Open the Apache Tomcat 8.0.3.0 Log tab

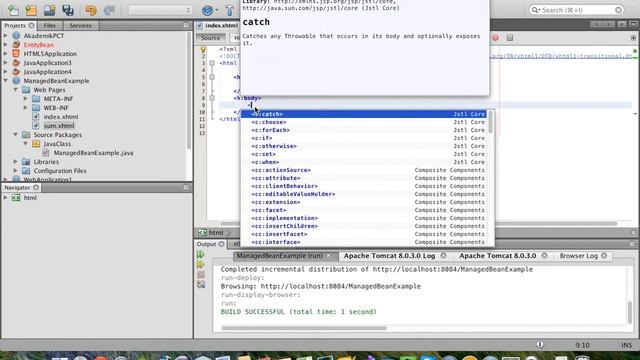pos(389,256)
